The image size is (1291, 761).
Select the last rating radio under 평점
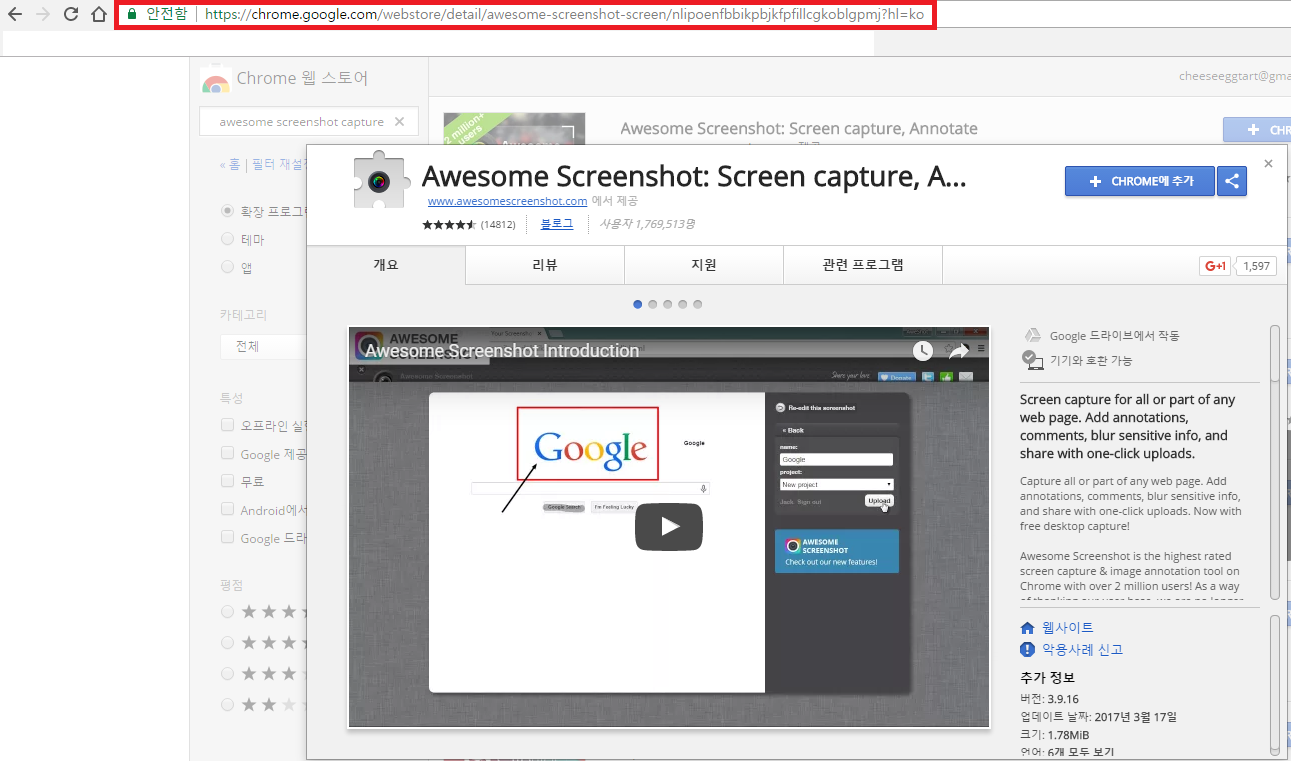click(x=228, y=704)
